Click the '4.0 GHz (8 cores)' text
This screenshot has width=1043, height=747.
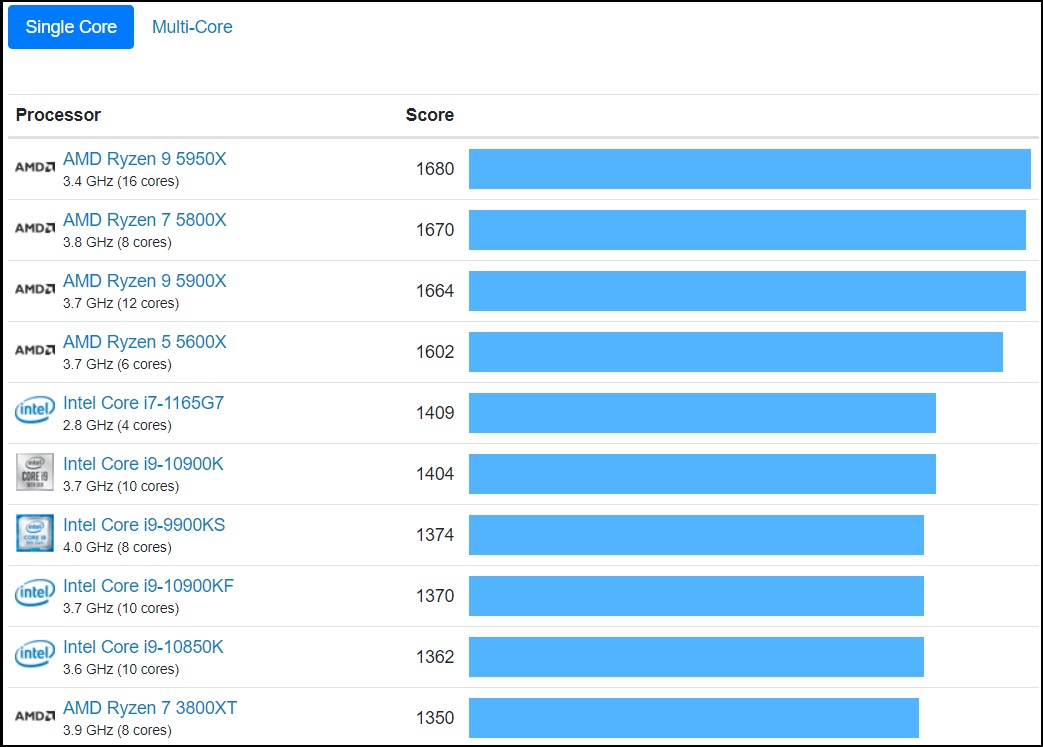tap(117, 547)
